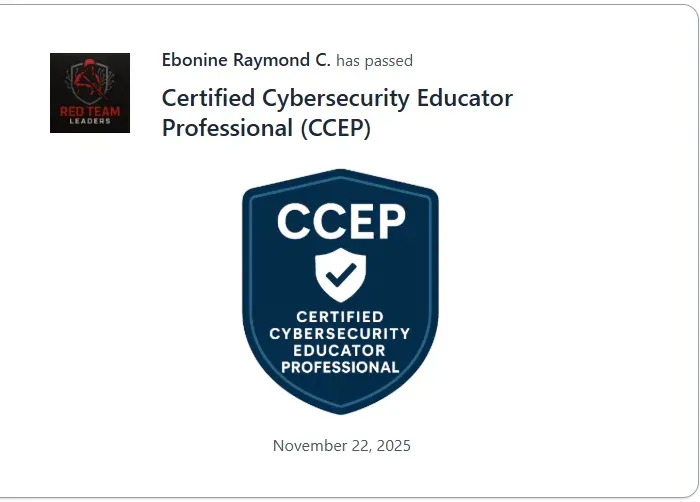700x502 pixels.
Task: Click the small "LEADERS" text in logo
Action: tap(90, 121)
